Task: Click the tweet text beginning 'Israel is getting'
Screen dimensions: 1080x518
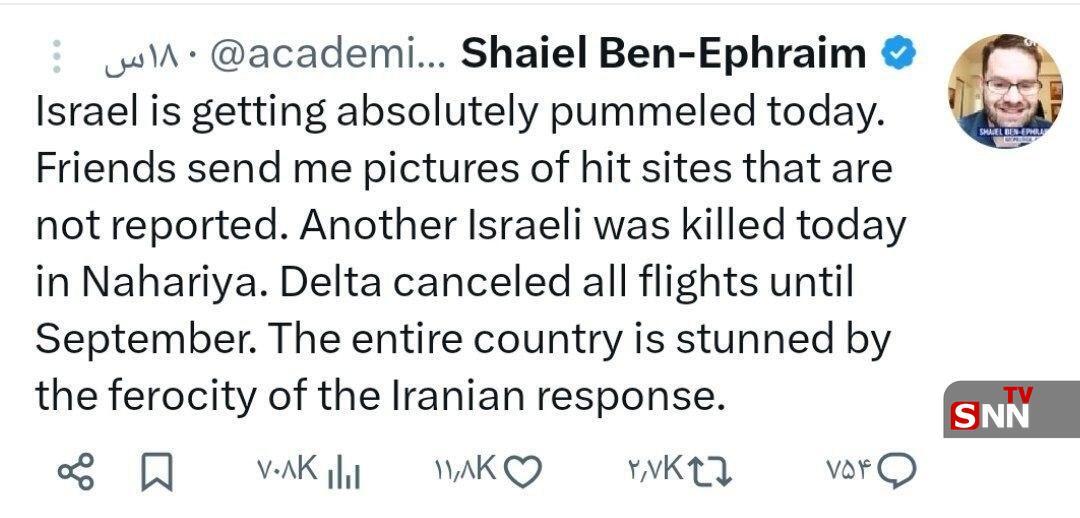Action: (460, 111)
